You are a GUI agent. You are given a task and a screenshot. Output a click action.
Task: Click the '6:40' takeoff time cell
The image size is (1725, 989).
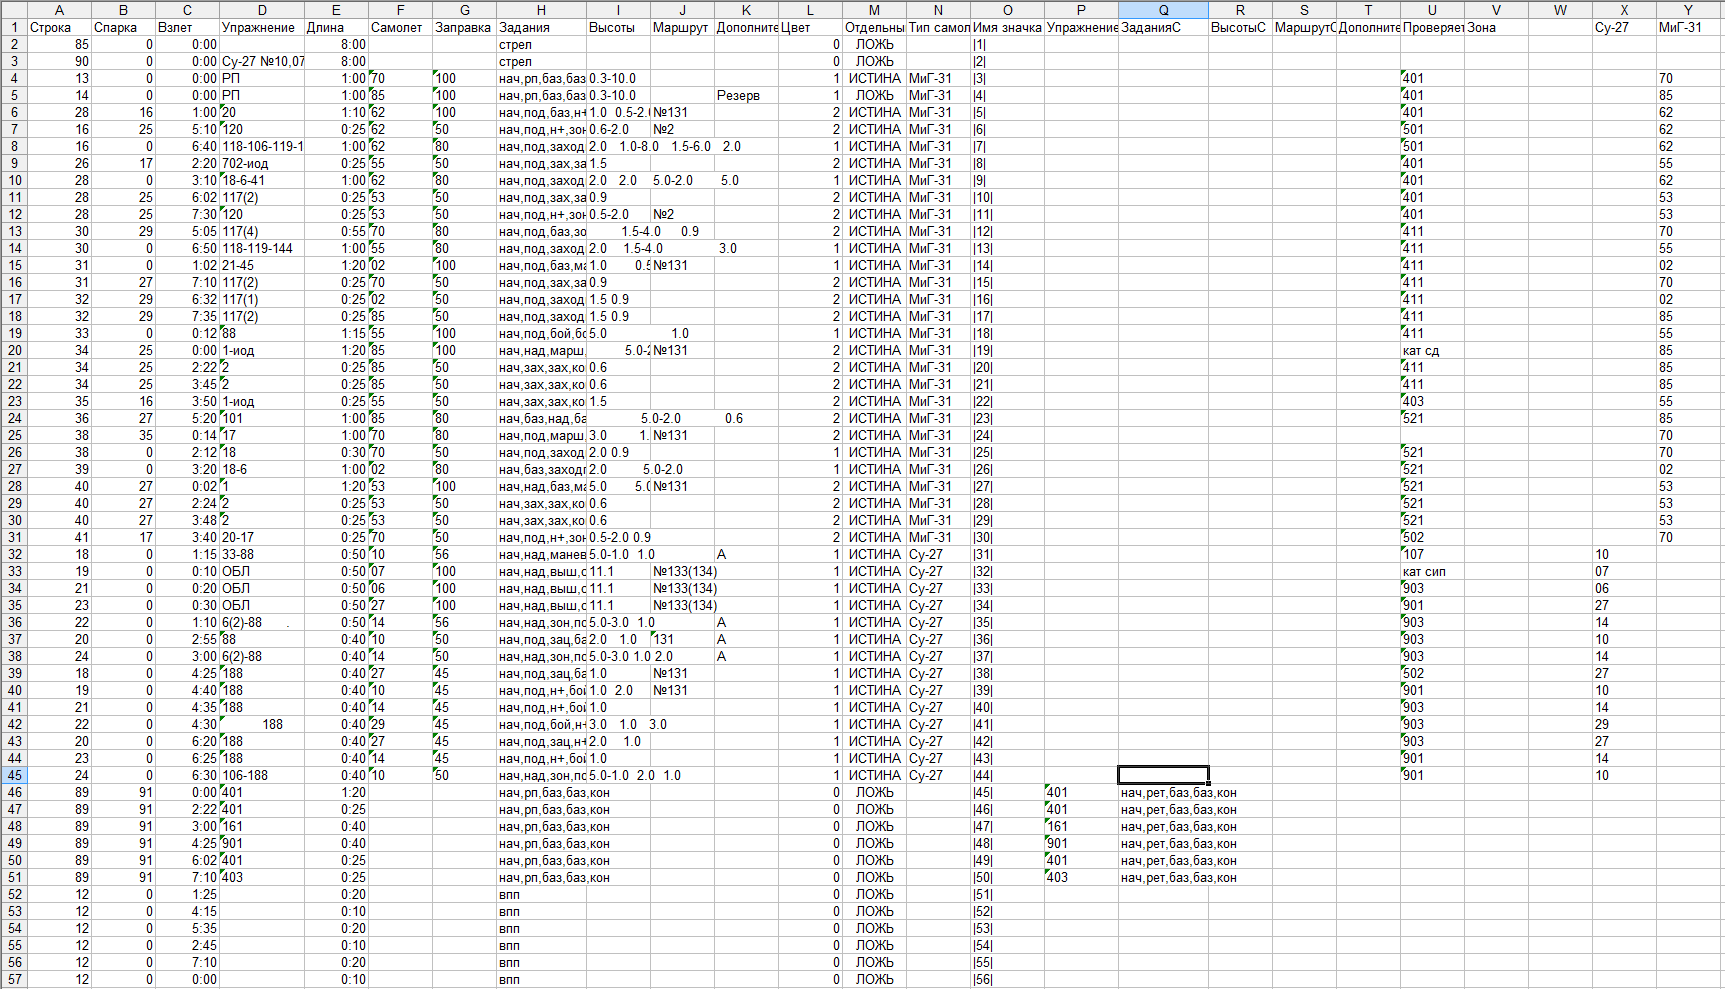(187, 146)
